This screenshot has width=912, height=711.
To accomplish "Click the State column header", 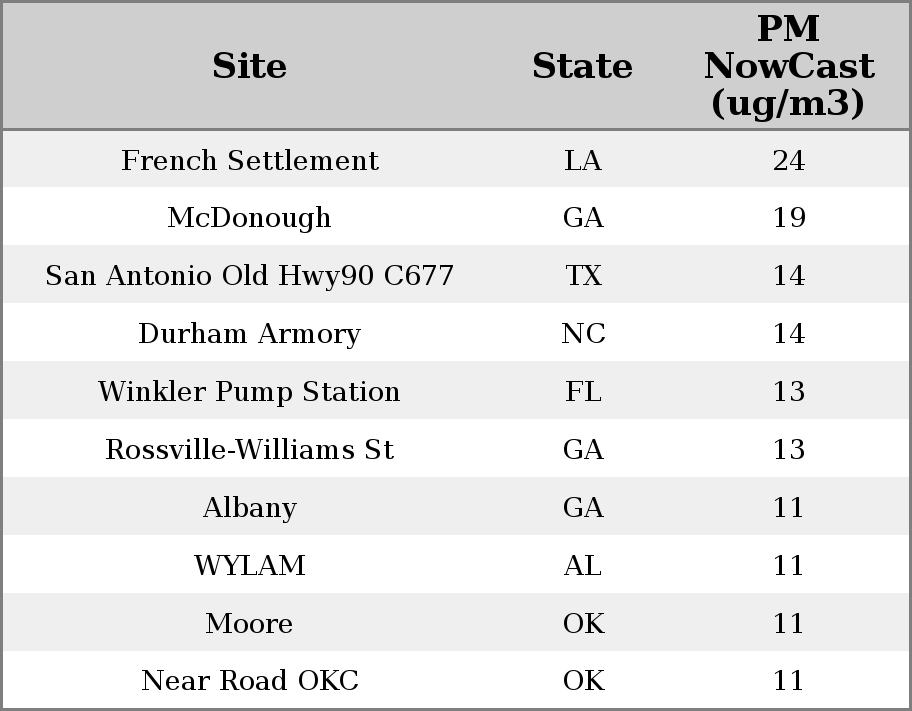I will click(582, 66).
